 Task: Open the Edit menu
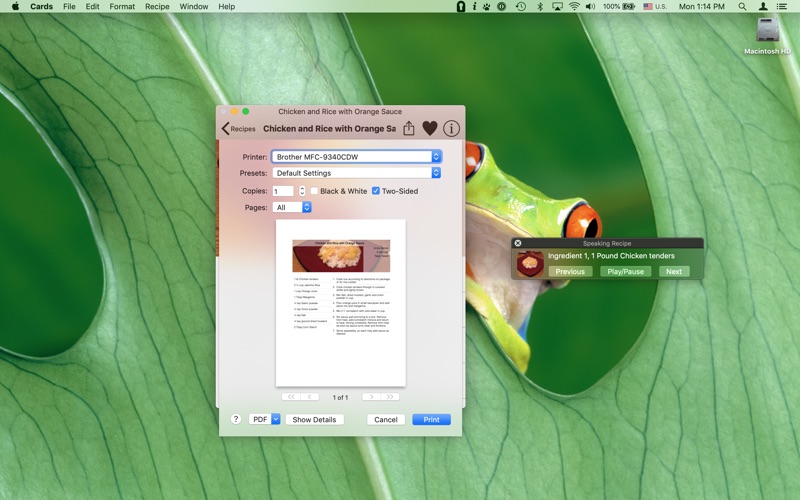[x=92, y=6]
